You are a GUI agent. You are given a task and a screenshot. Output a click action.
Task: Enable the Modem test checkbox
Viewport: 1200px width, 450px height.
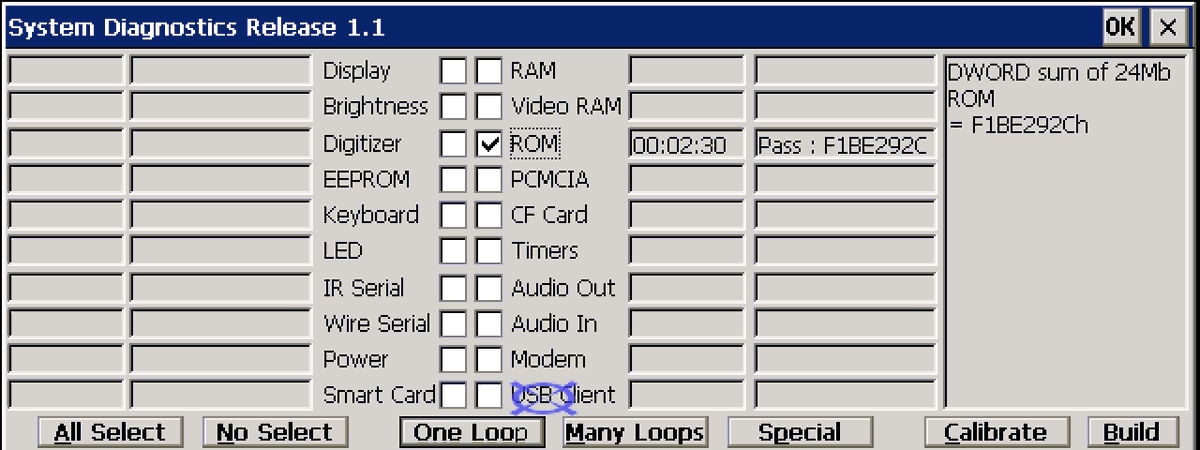[489, 359]
